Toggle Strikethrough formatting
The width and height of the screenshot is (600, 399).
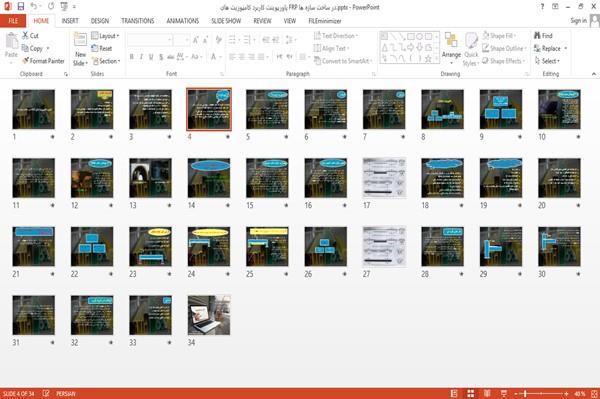[171, 57]
